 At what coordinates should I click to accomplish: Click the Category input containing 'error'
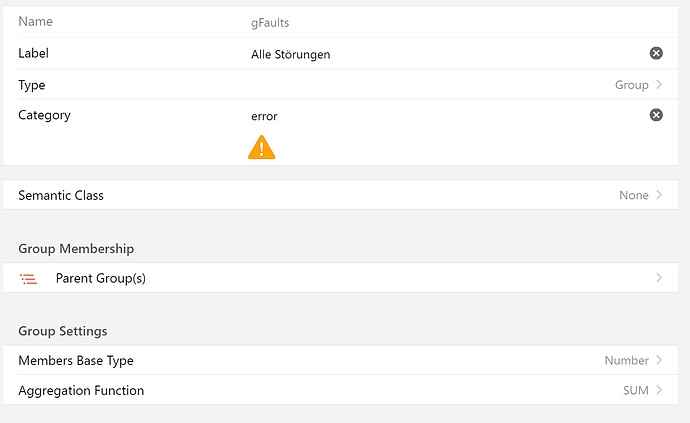click(265, 116)
